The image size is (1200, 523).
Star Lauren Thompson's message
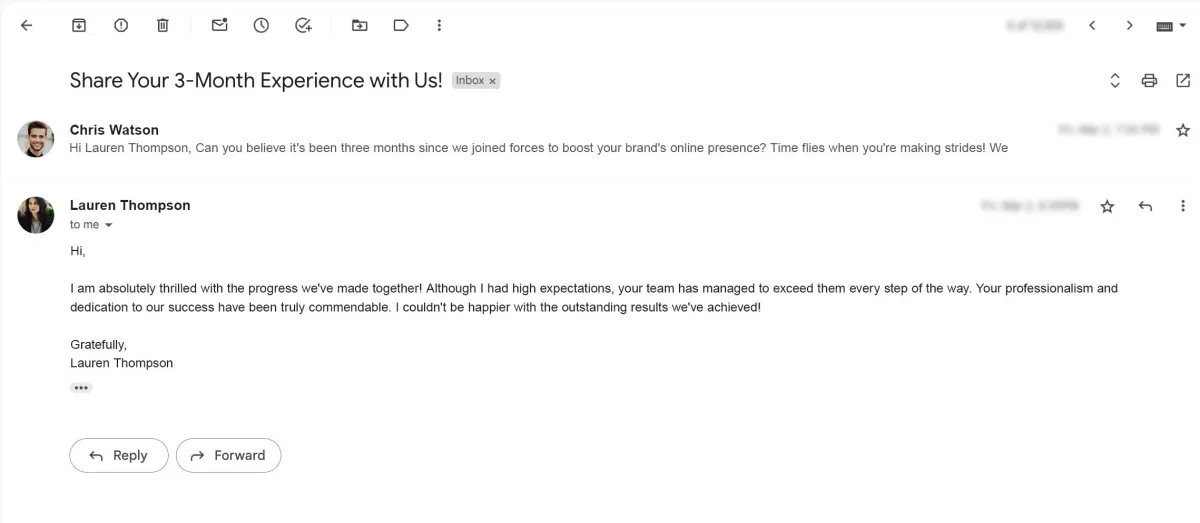1107,206
